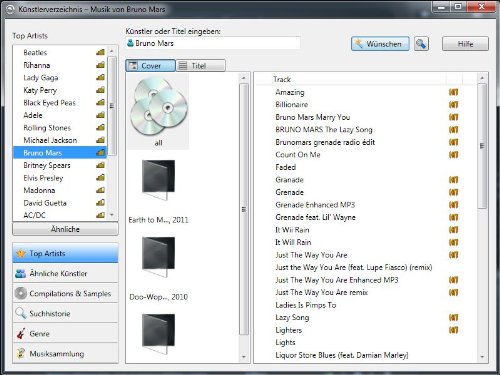This screenshot has height=375, width=500.
Task: Switch to the Titel view tab
Action: 201,66
